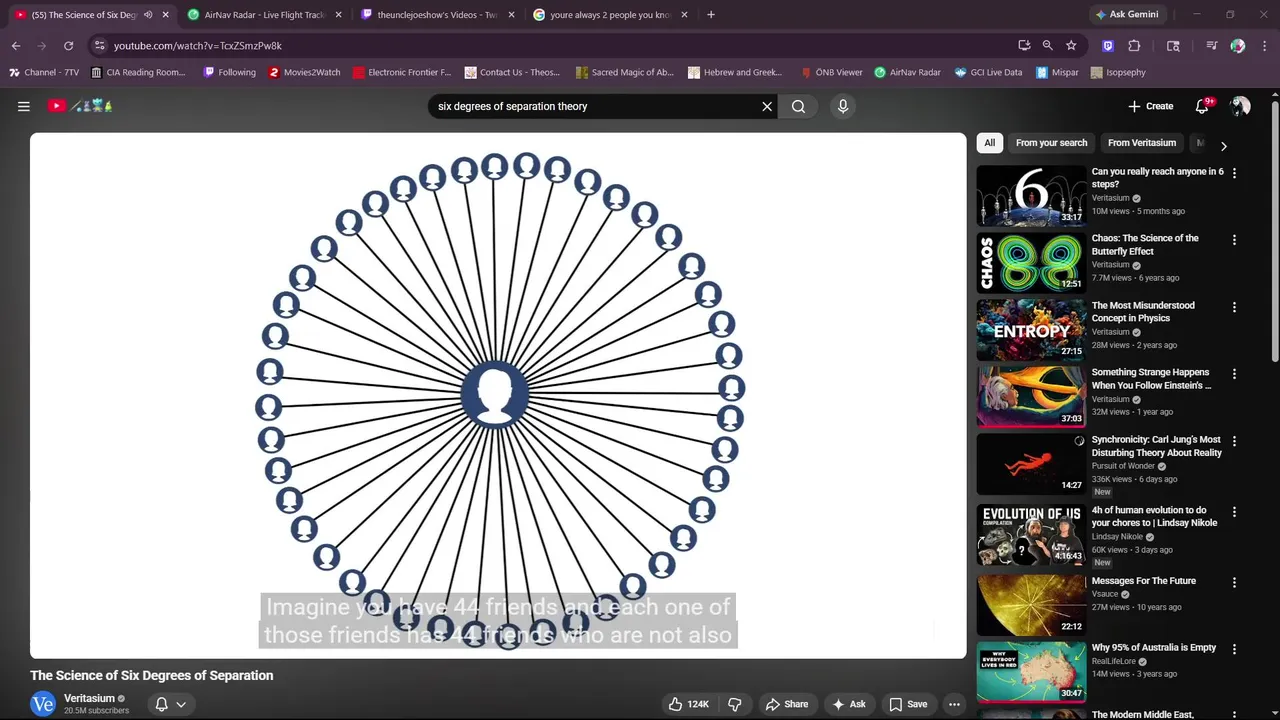Open the YouTube guide hamburger menu
This screenshot has height=720, width=1280.
click(24, 106)
